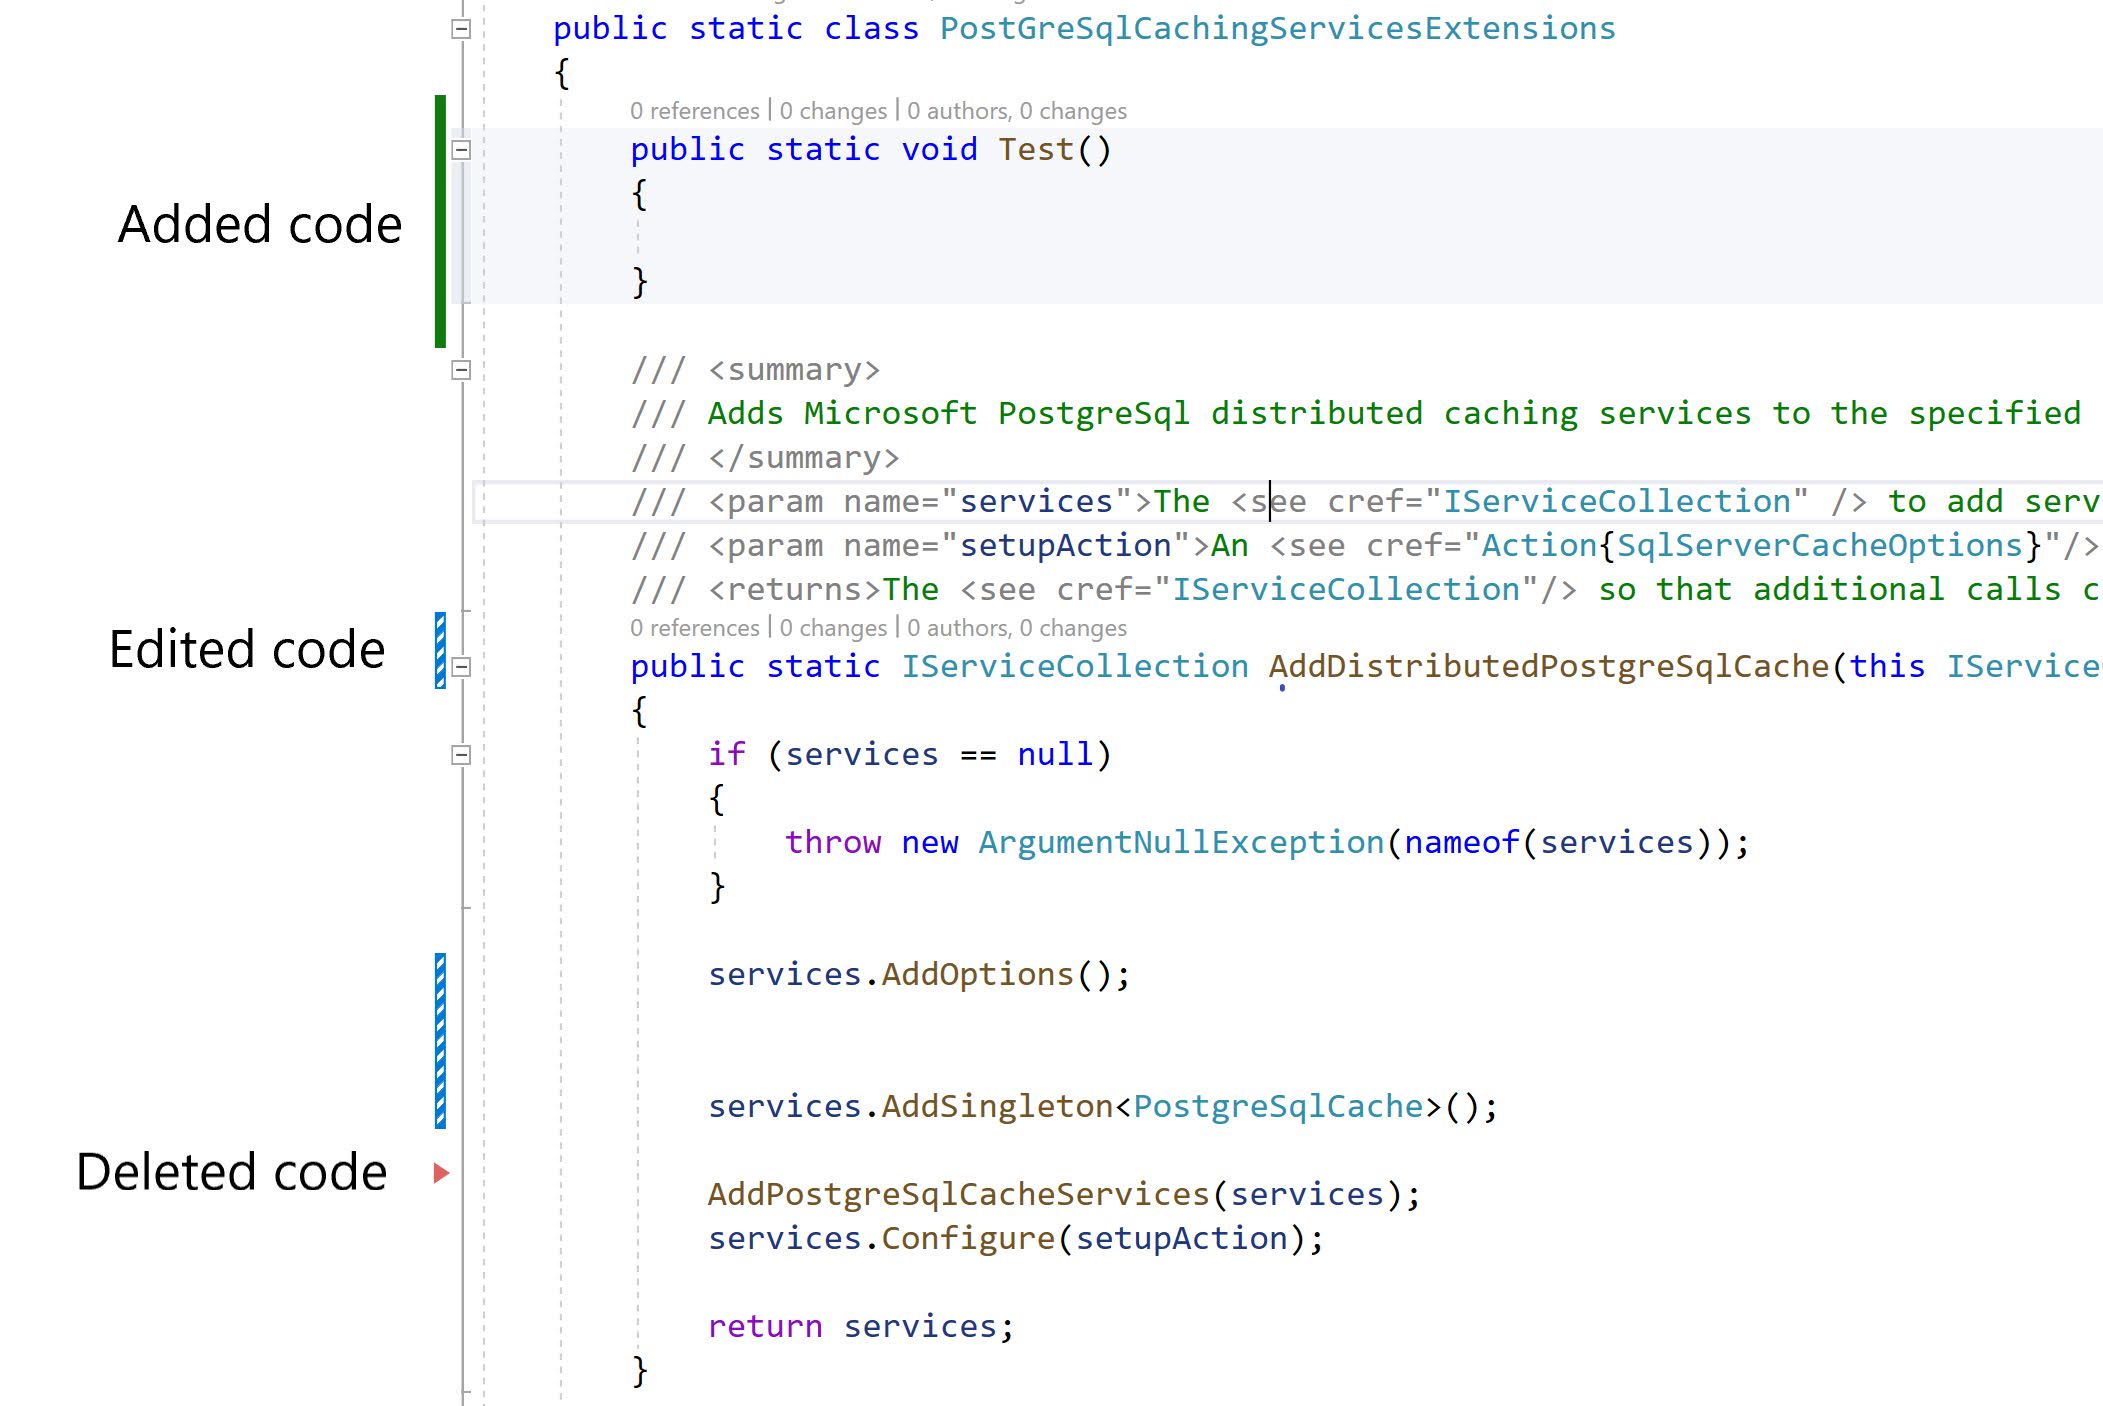This screenshot has height=1406, width=2103.
Task: Open '0 authors, 0 changes' above Test()
Action: click(1016, 111)
